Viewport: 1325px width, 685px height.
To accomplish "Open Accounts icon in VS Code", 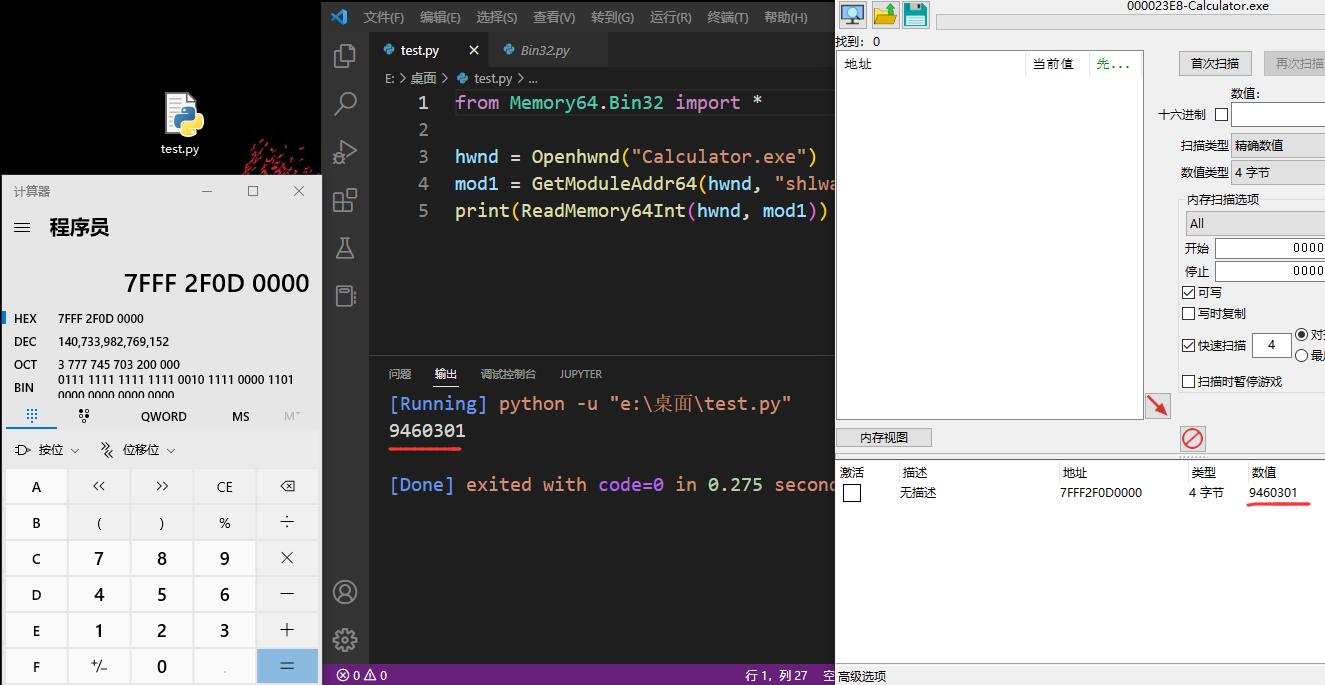I will [x=345, y=592].
